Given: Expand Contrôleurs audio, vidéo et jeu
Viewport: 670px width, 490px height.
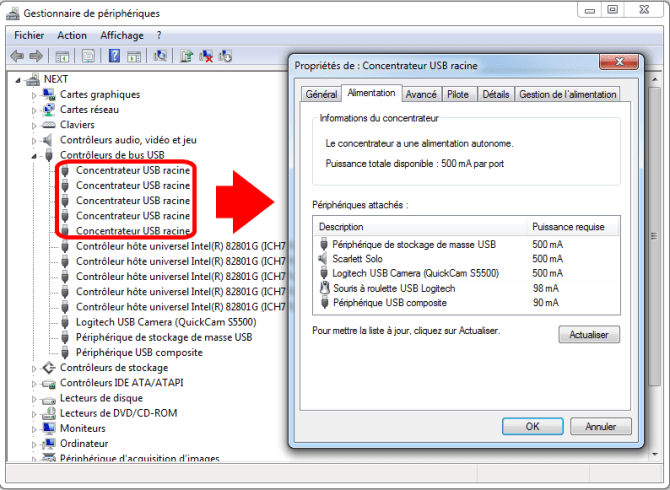Looking at the screenshot, I should point(34,141).
